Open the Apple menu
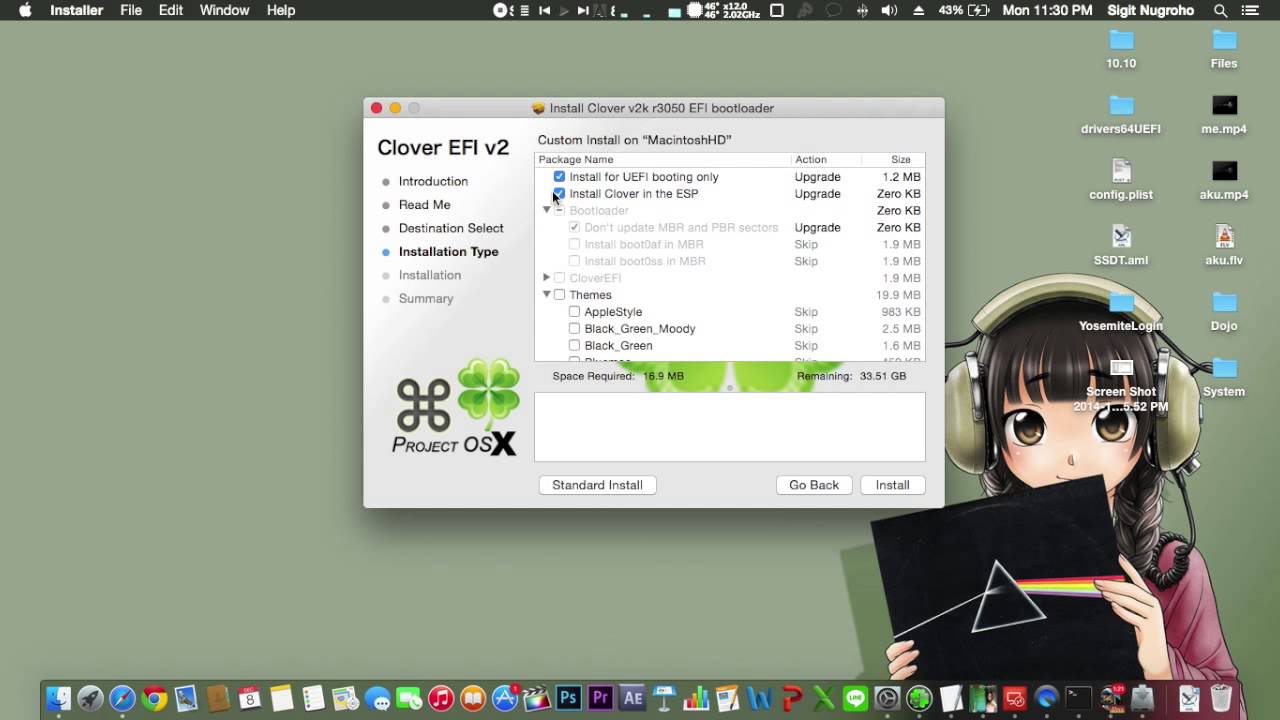Image resolution: width=1280 pixels, height=720 pixels. [x=25, y=10]
